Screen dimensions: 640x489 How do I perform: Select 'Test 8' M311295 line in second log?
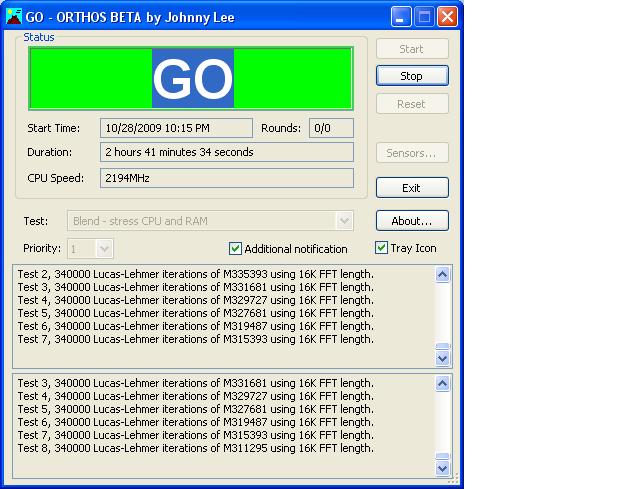pyautogui.click(x=196, y=448)
